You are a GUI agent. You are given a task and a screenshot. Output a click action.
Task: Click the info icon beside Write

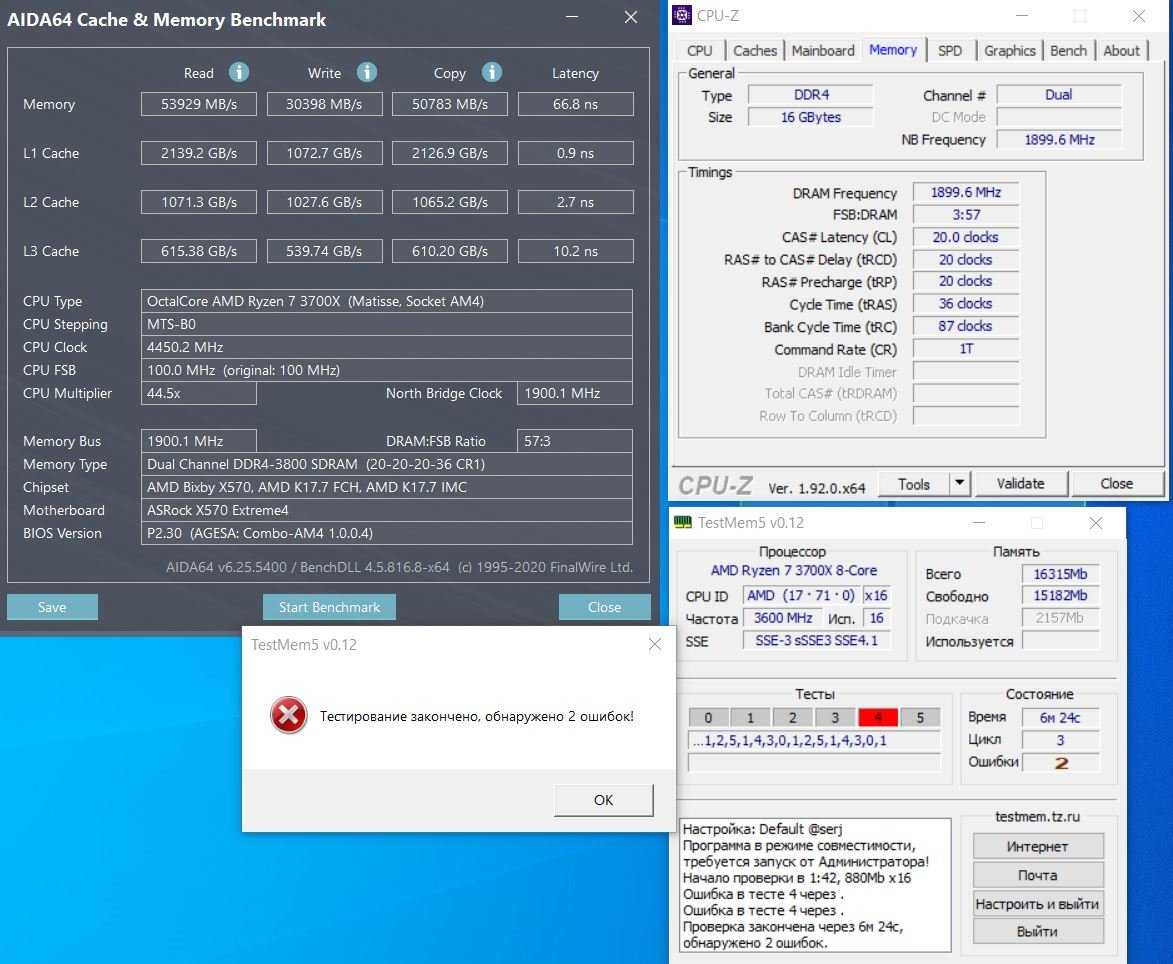pos(367,72)
